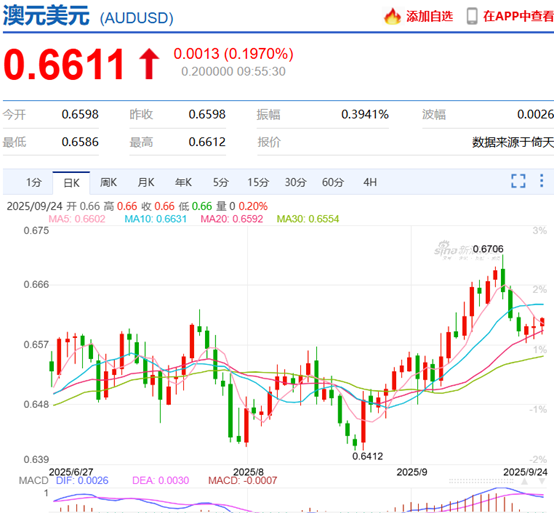This screenshot has height=513, width=554.
Task: Click the change value 0.0013 (0.1970%)
Action: [234, 54]
